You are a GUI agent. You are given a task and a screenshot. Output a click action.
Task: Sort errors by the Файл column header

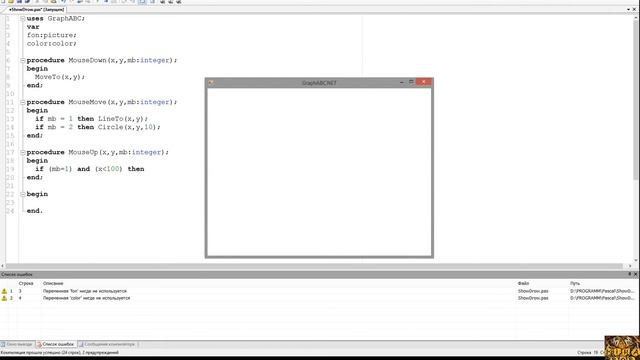523,283
